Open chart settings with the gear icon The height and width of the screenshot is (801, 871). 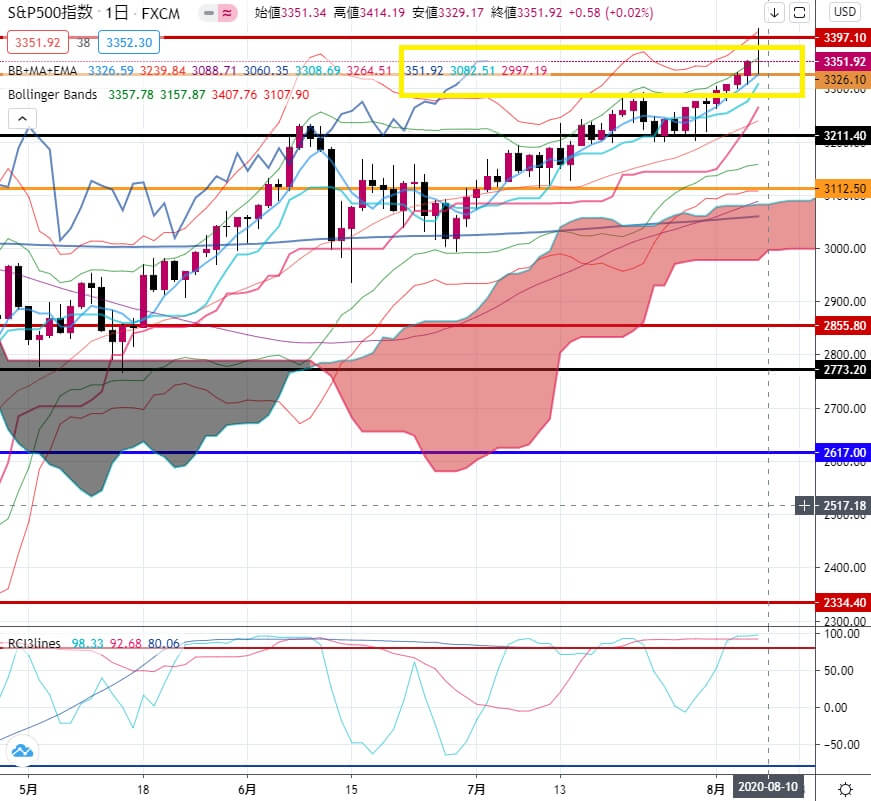(845, 789)
